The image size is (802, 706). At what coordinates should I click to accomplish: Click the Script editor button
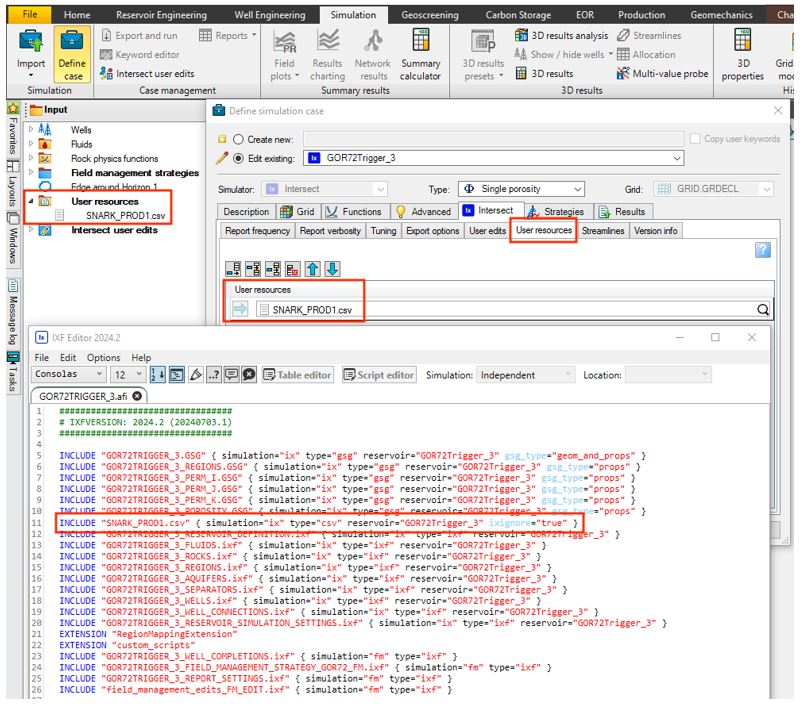379,375
